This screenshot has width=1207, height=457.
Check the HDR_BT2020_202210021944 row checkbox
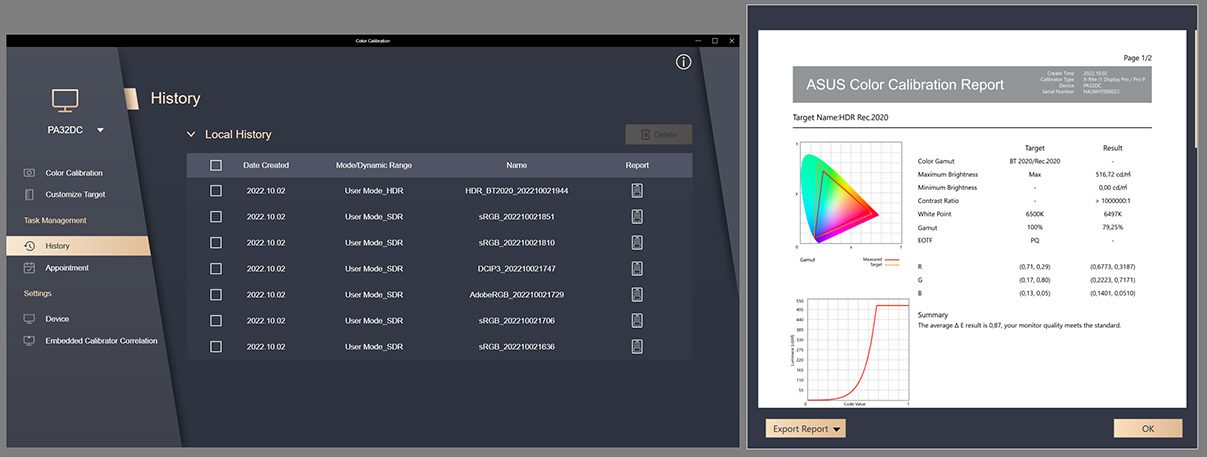[x=216, y=190]
